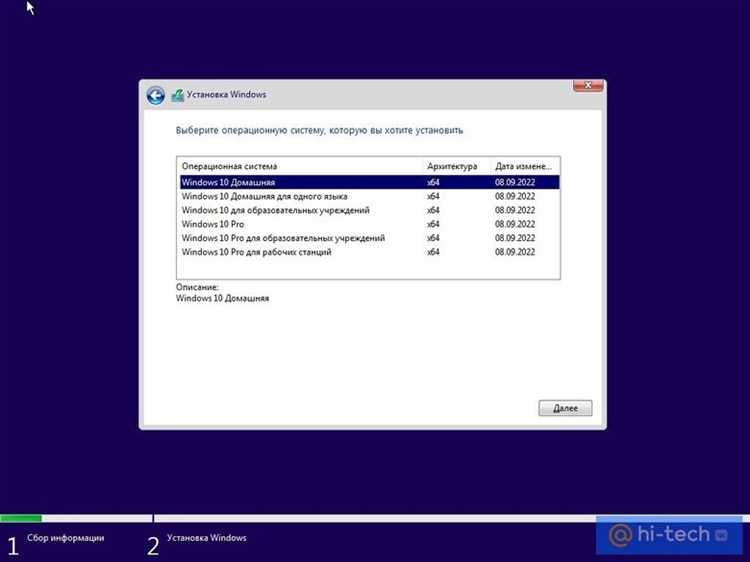Select Windows 10 Домашняя для одного языка
This screenshot has width=750, height=562.
click(369, 196)
